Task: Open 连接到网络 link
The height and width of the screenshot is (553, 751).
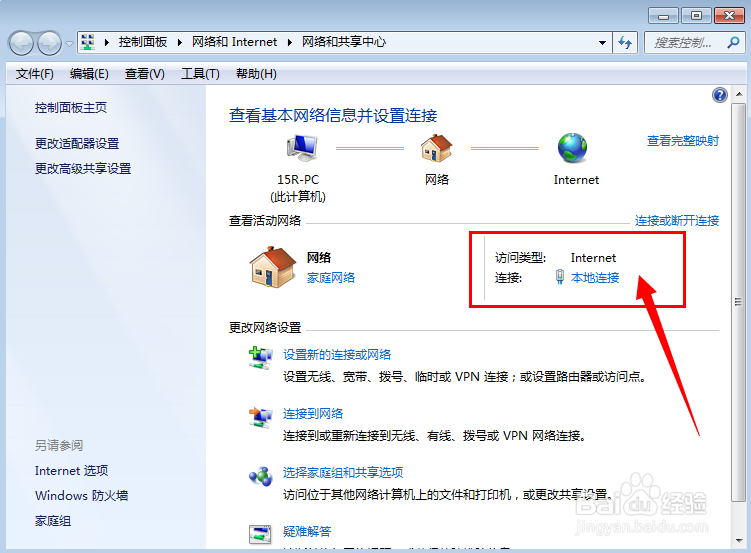Action: tap(313, 414)
